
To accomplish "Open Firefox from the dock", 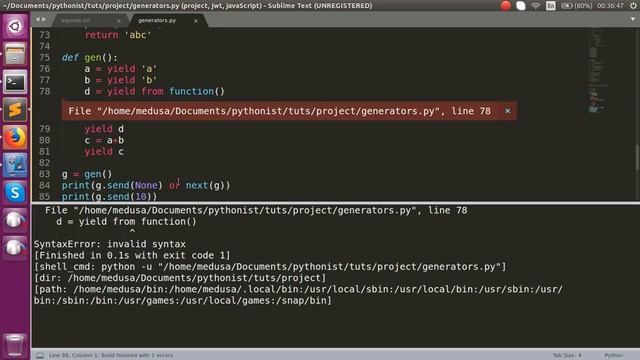I will (x=15, y=137).
